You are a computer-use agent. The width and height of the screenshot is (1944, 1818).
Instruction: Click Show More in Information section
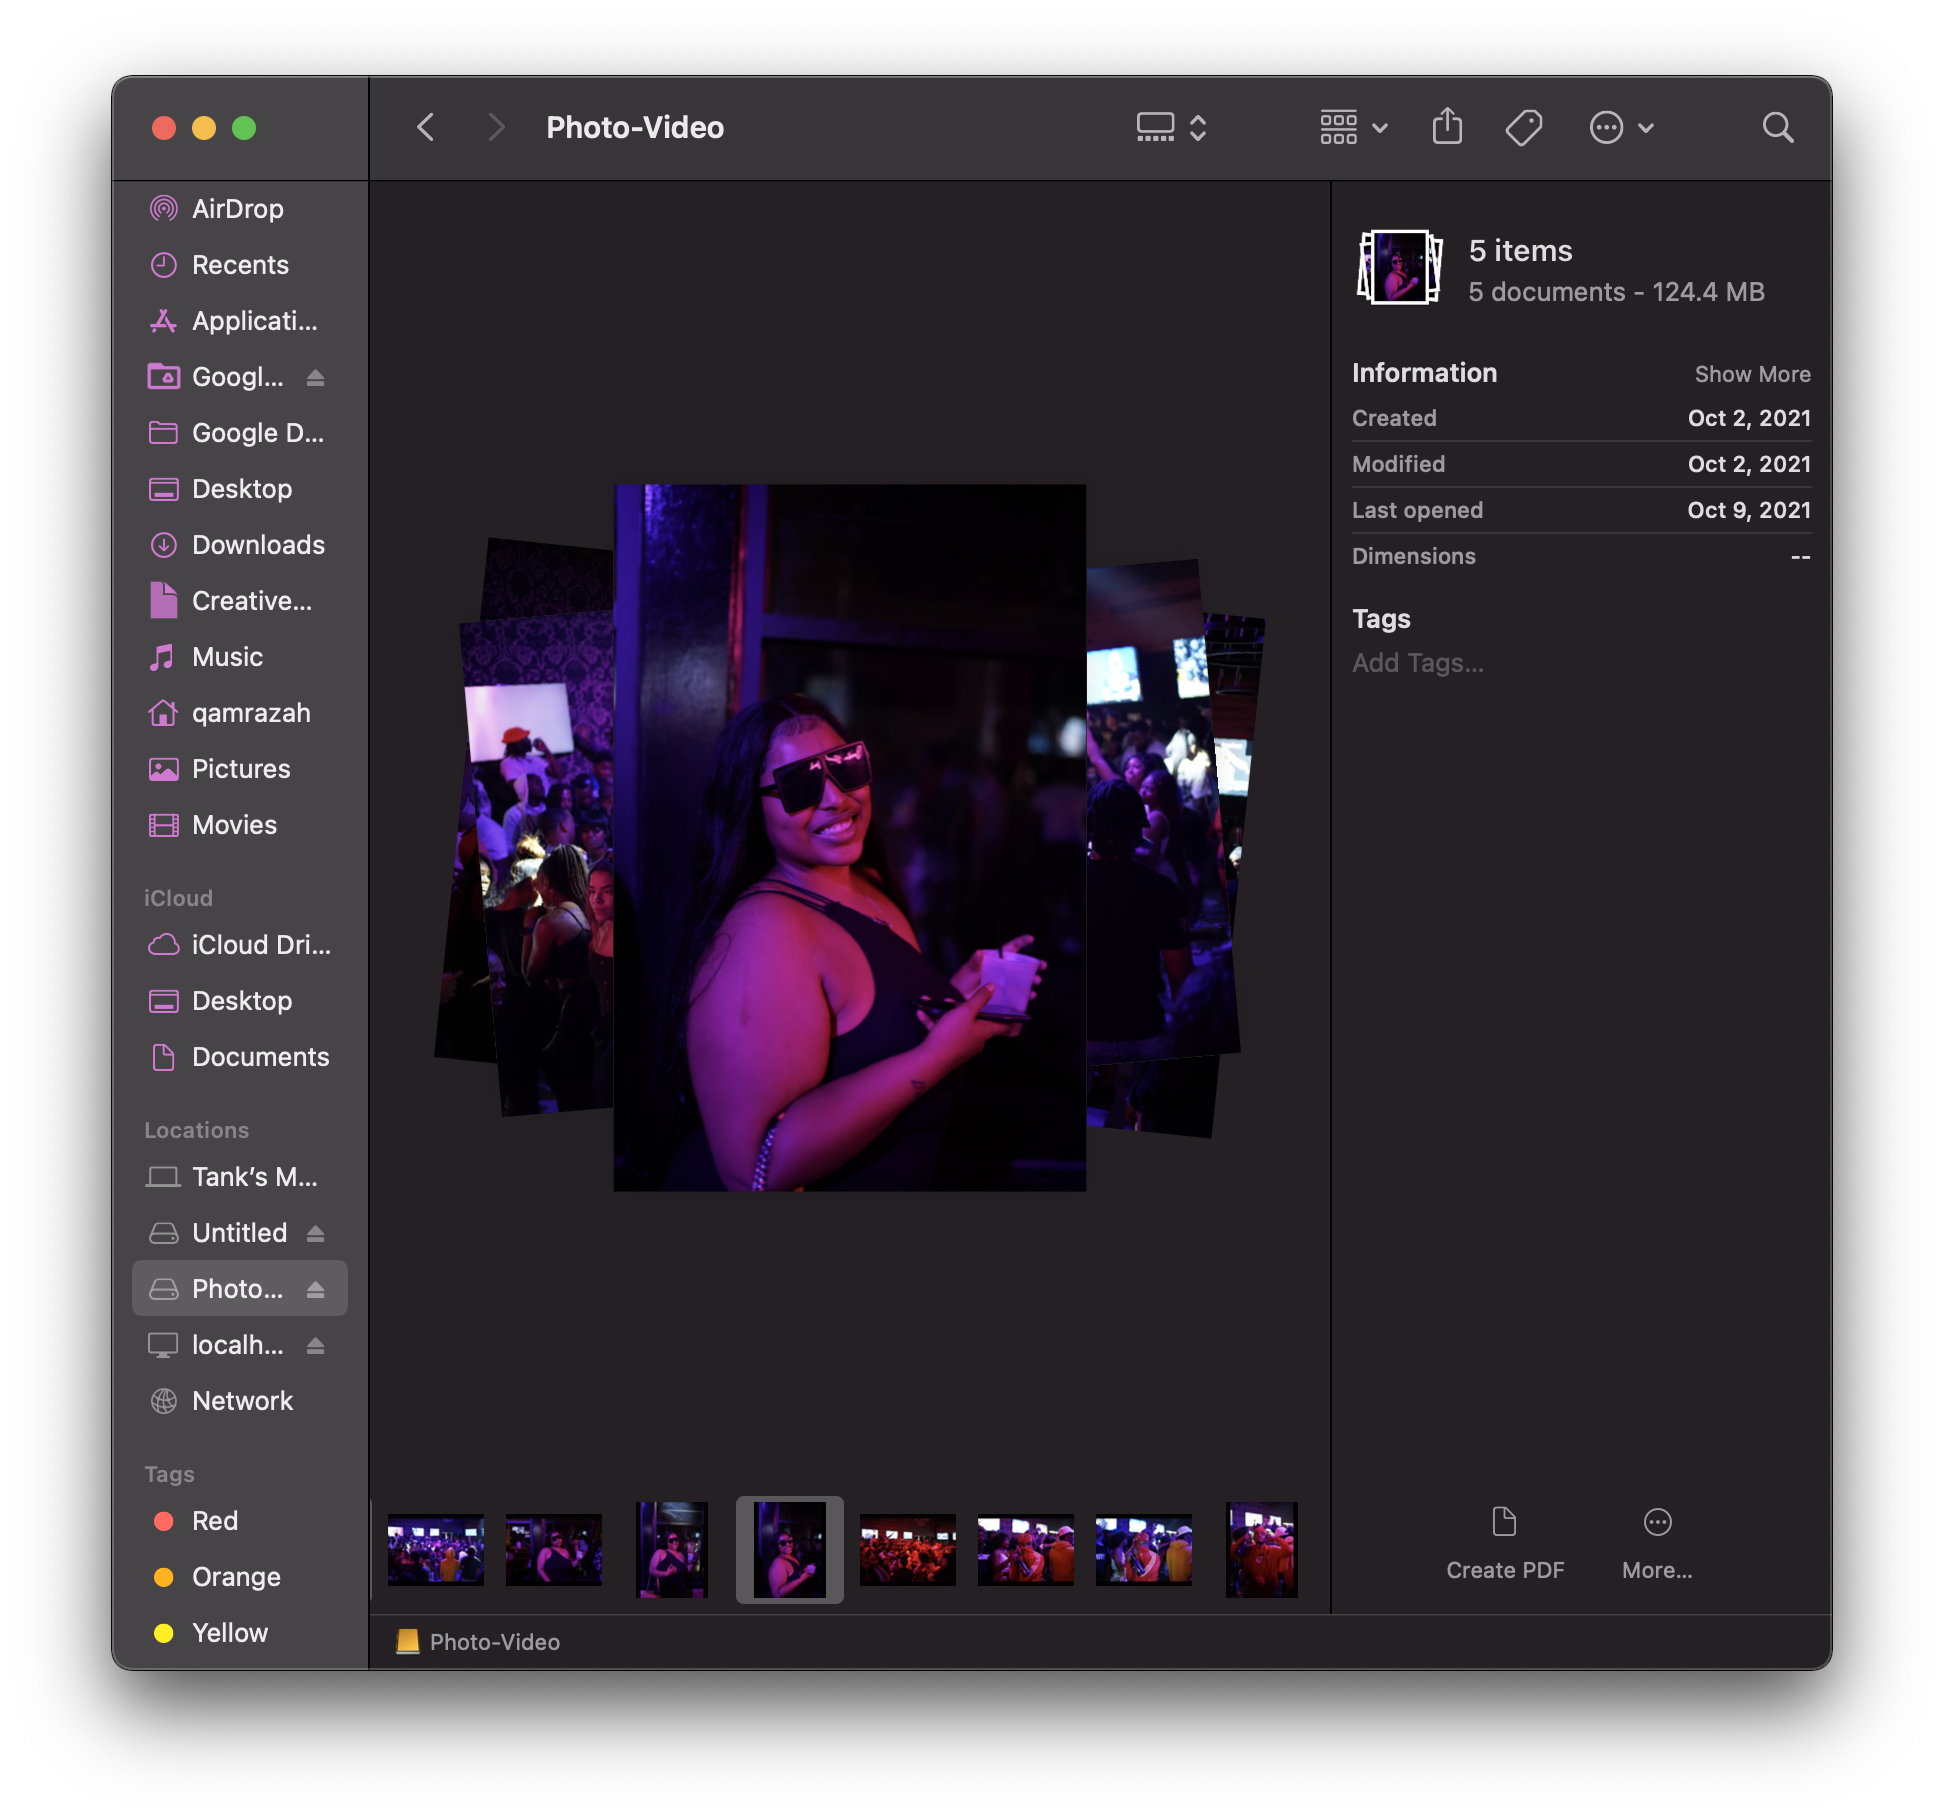point(1752,374)
